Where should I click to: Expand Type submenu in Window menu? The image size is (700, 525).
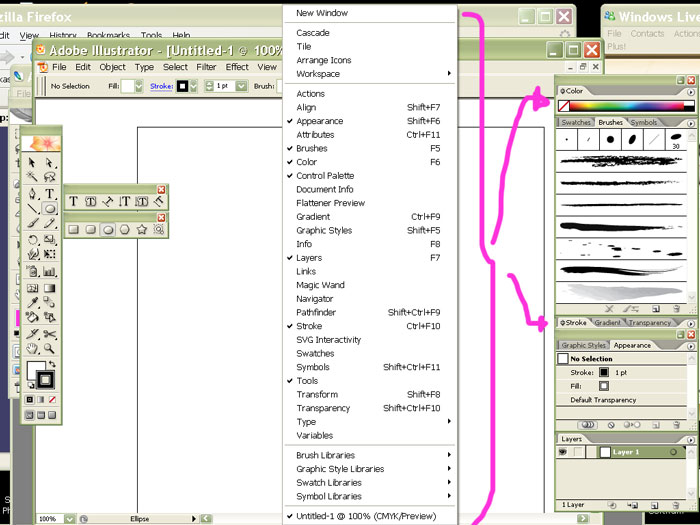tap(370, 422)
